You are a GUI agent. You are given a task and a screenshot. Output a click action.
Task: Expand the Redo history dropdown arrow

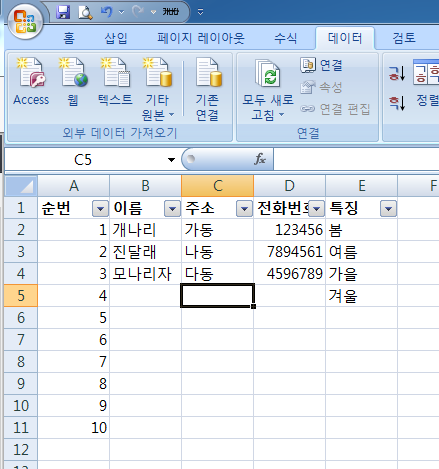[x=153, y=12]
